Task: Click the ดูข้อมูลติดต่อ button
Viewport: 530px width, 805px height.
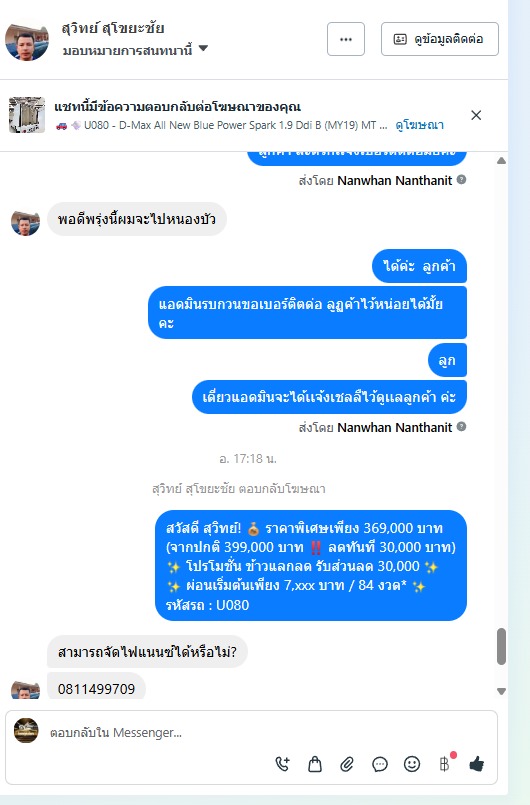Action: pyautogui.click(x=440, y=39)
